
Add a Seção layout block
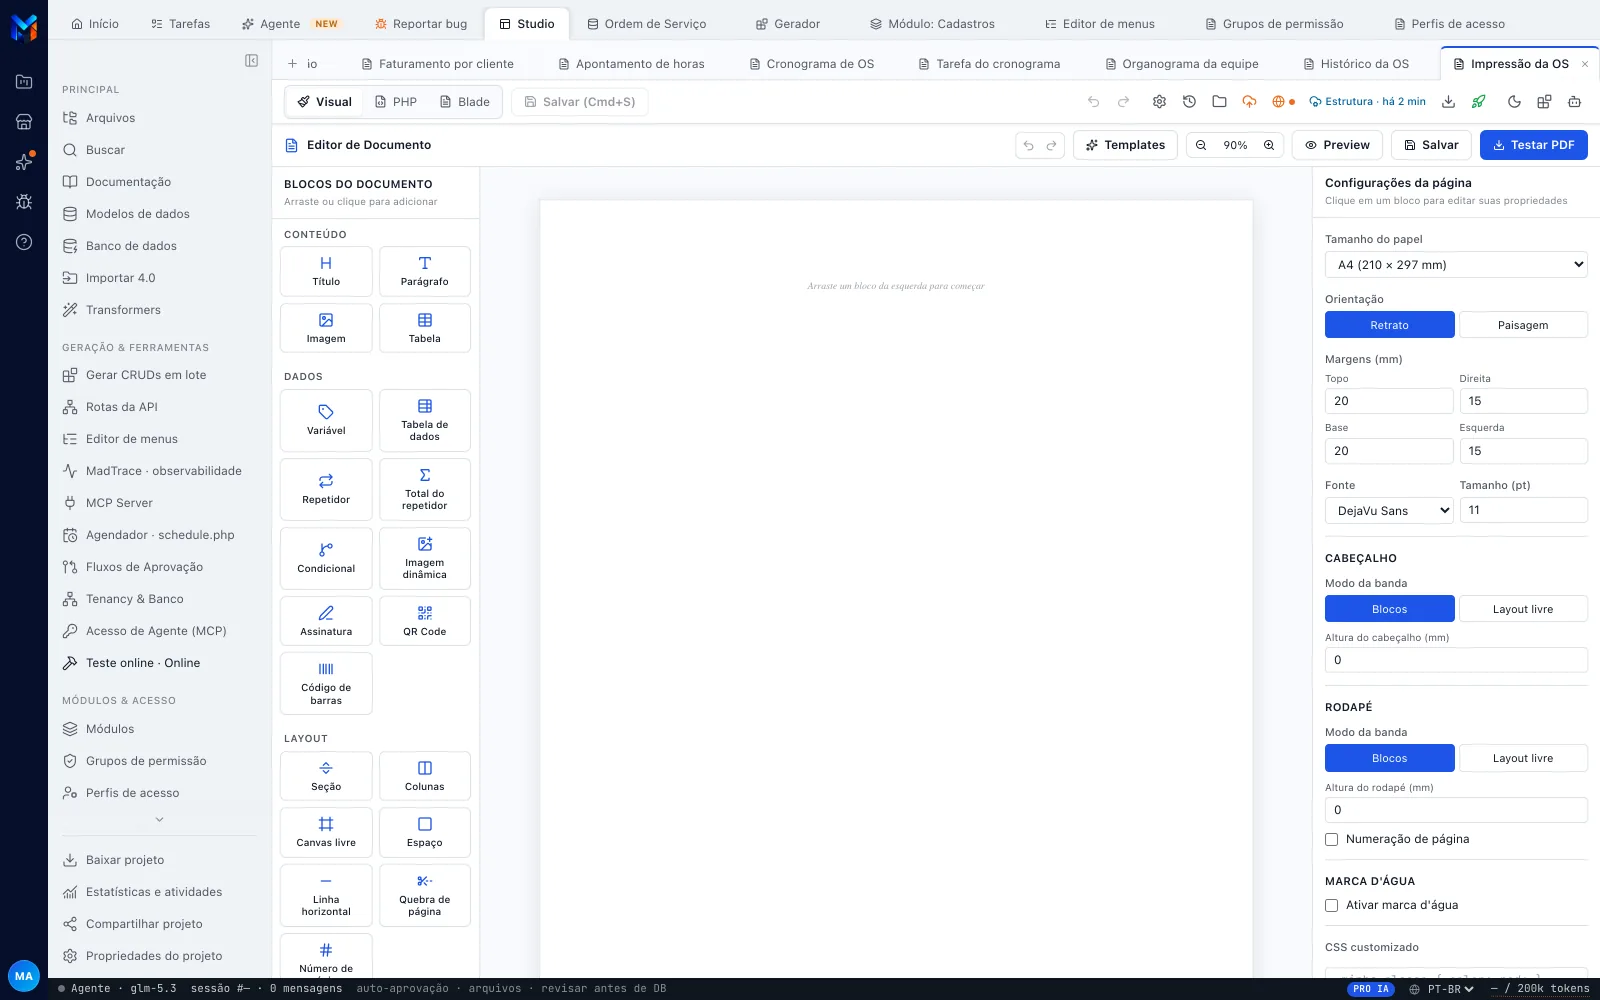pos(326,776)
